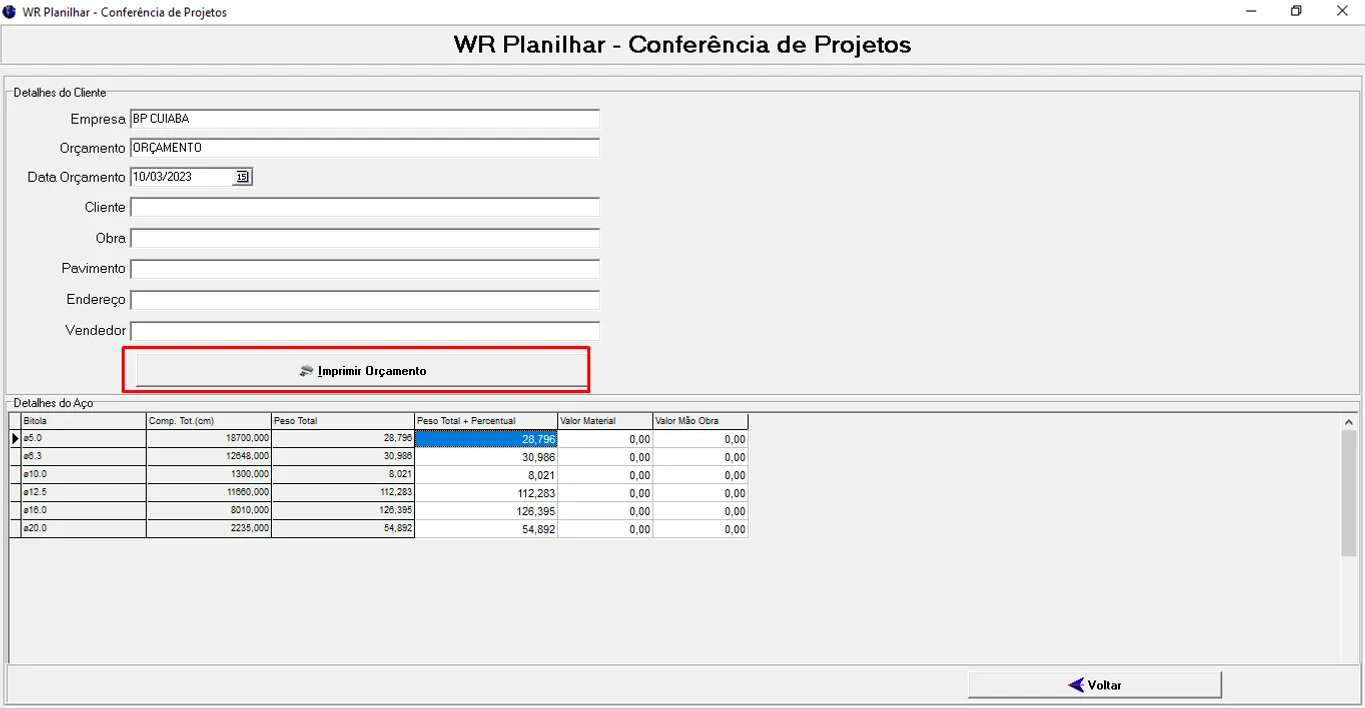Click the vertical scrollbar thumb of steel grid

[1348, 492]
